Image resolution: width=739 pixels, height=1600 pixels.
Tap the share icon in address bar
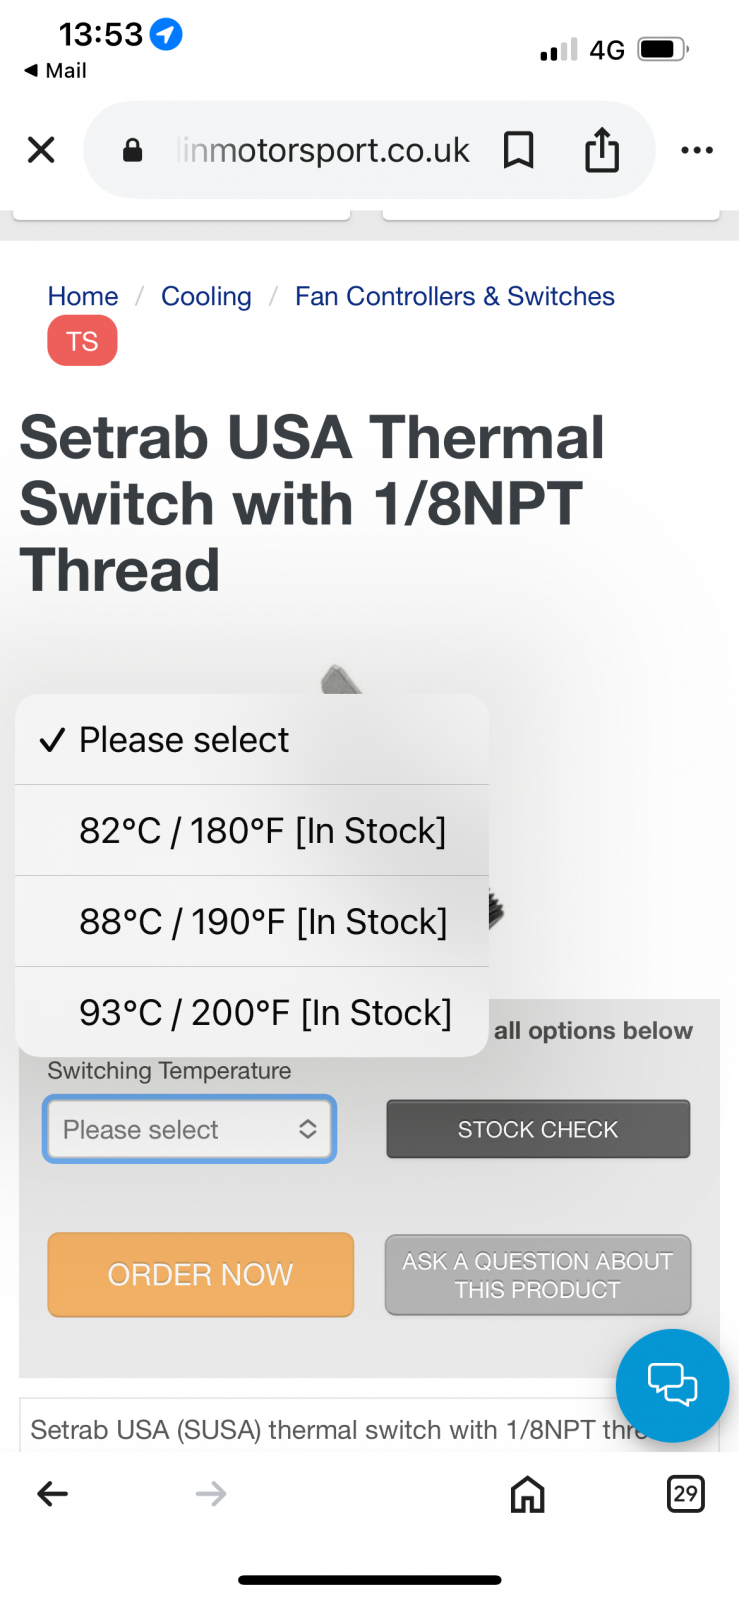click(602, 150)
